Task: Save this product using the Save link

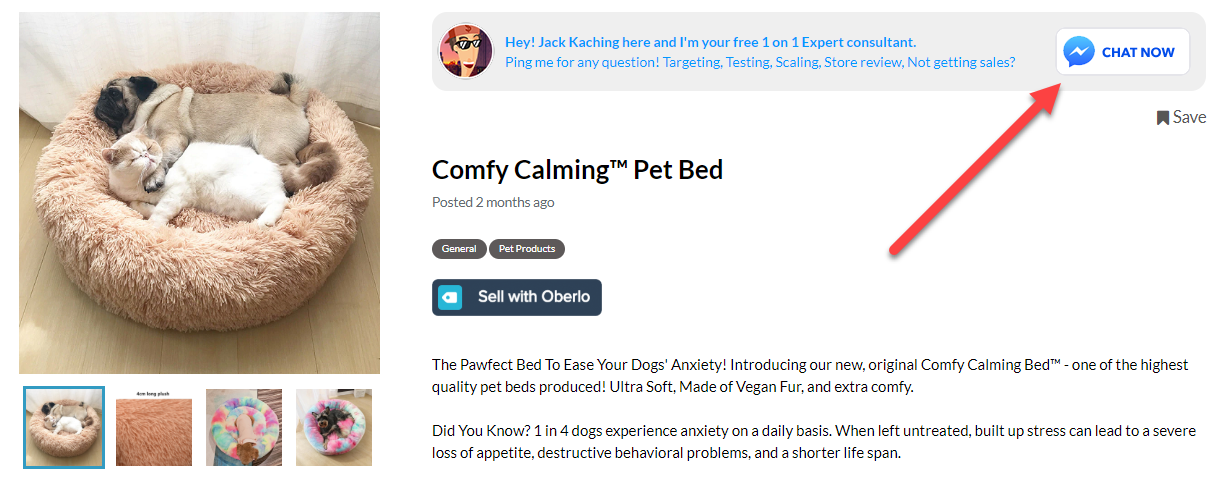Action: (x=1181, y=117)
